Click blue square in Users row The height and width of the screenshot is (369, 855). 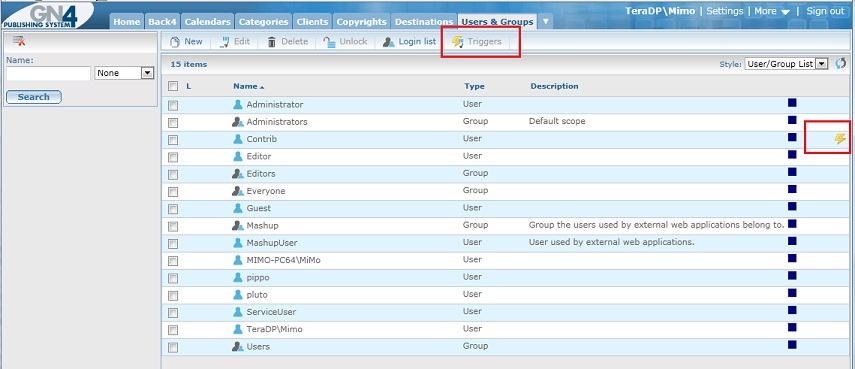pos(792,344)
